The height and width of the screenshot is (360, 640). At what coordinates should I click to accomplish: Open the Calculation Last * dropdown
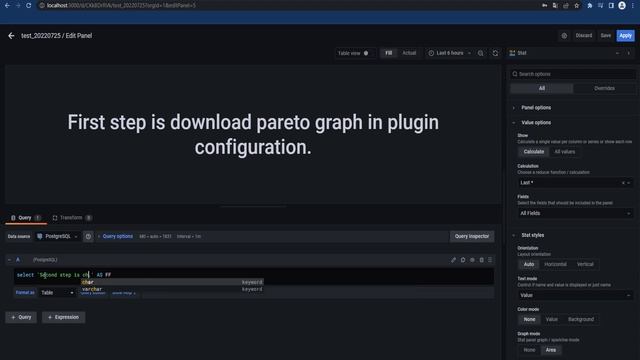pyautogui.click(x=575, y=183)
